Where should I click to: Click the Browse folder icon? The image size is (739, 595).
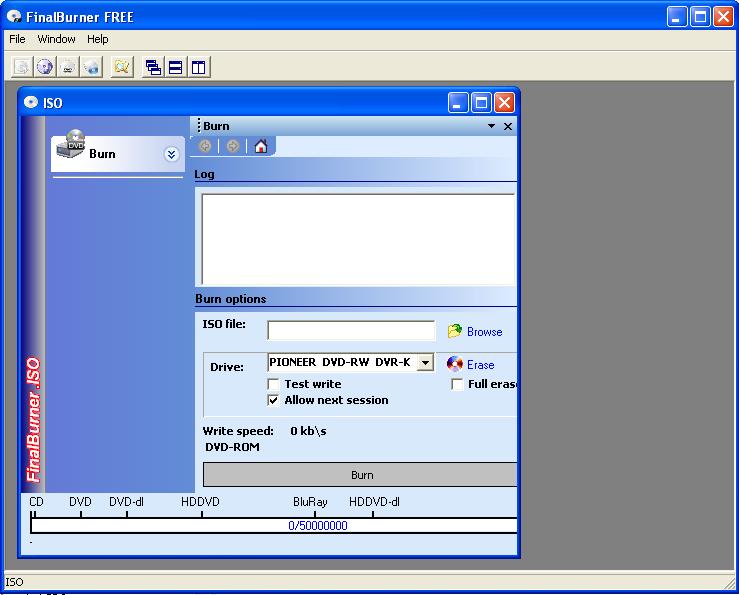coord(454,331)
